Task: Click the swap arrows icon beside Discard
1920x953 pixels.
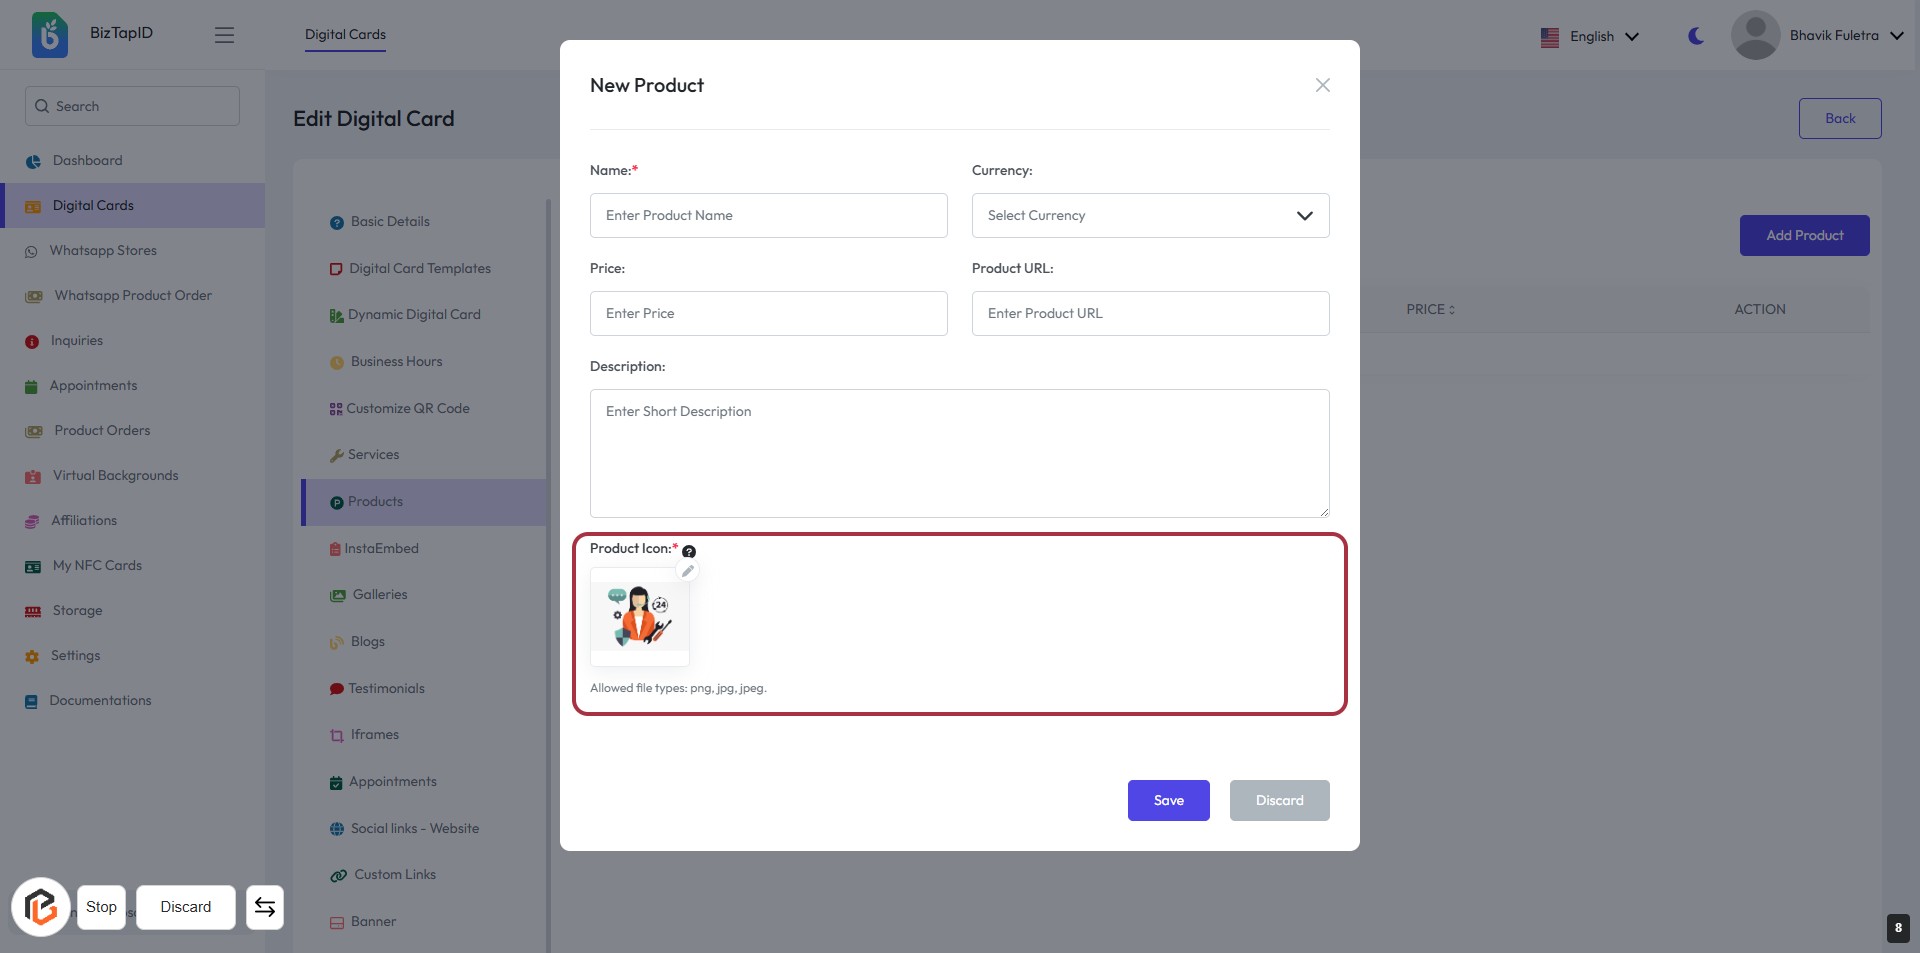Action: [265, 907]
